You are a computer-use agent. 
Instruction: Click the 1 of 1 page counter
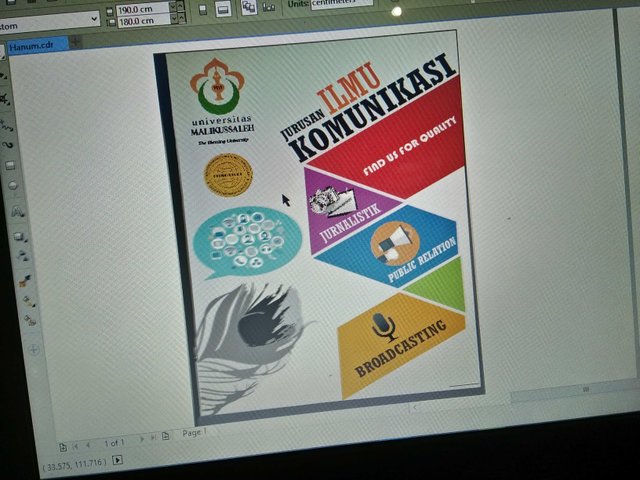pyautogui.click(x=114, y=443)
